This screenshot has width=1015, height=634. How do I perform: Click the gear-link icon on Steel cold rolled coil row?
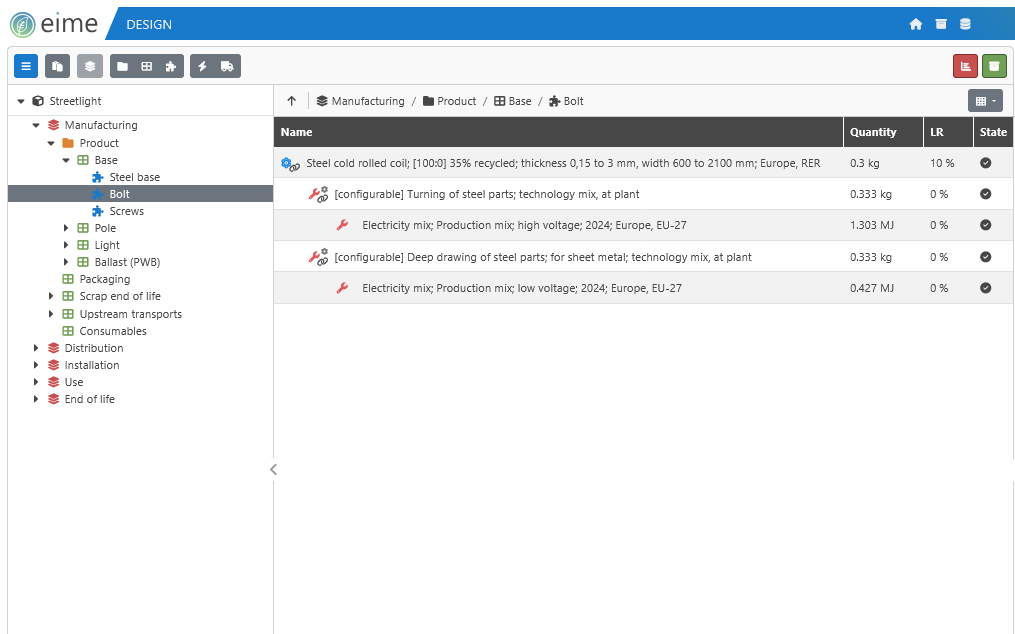(290, 164)
